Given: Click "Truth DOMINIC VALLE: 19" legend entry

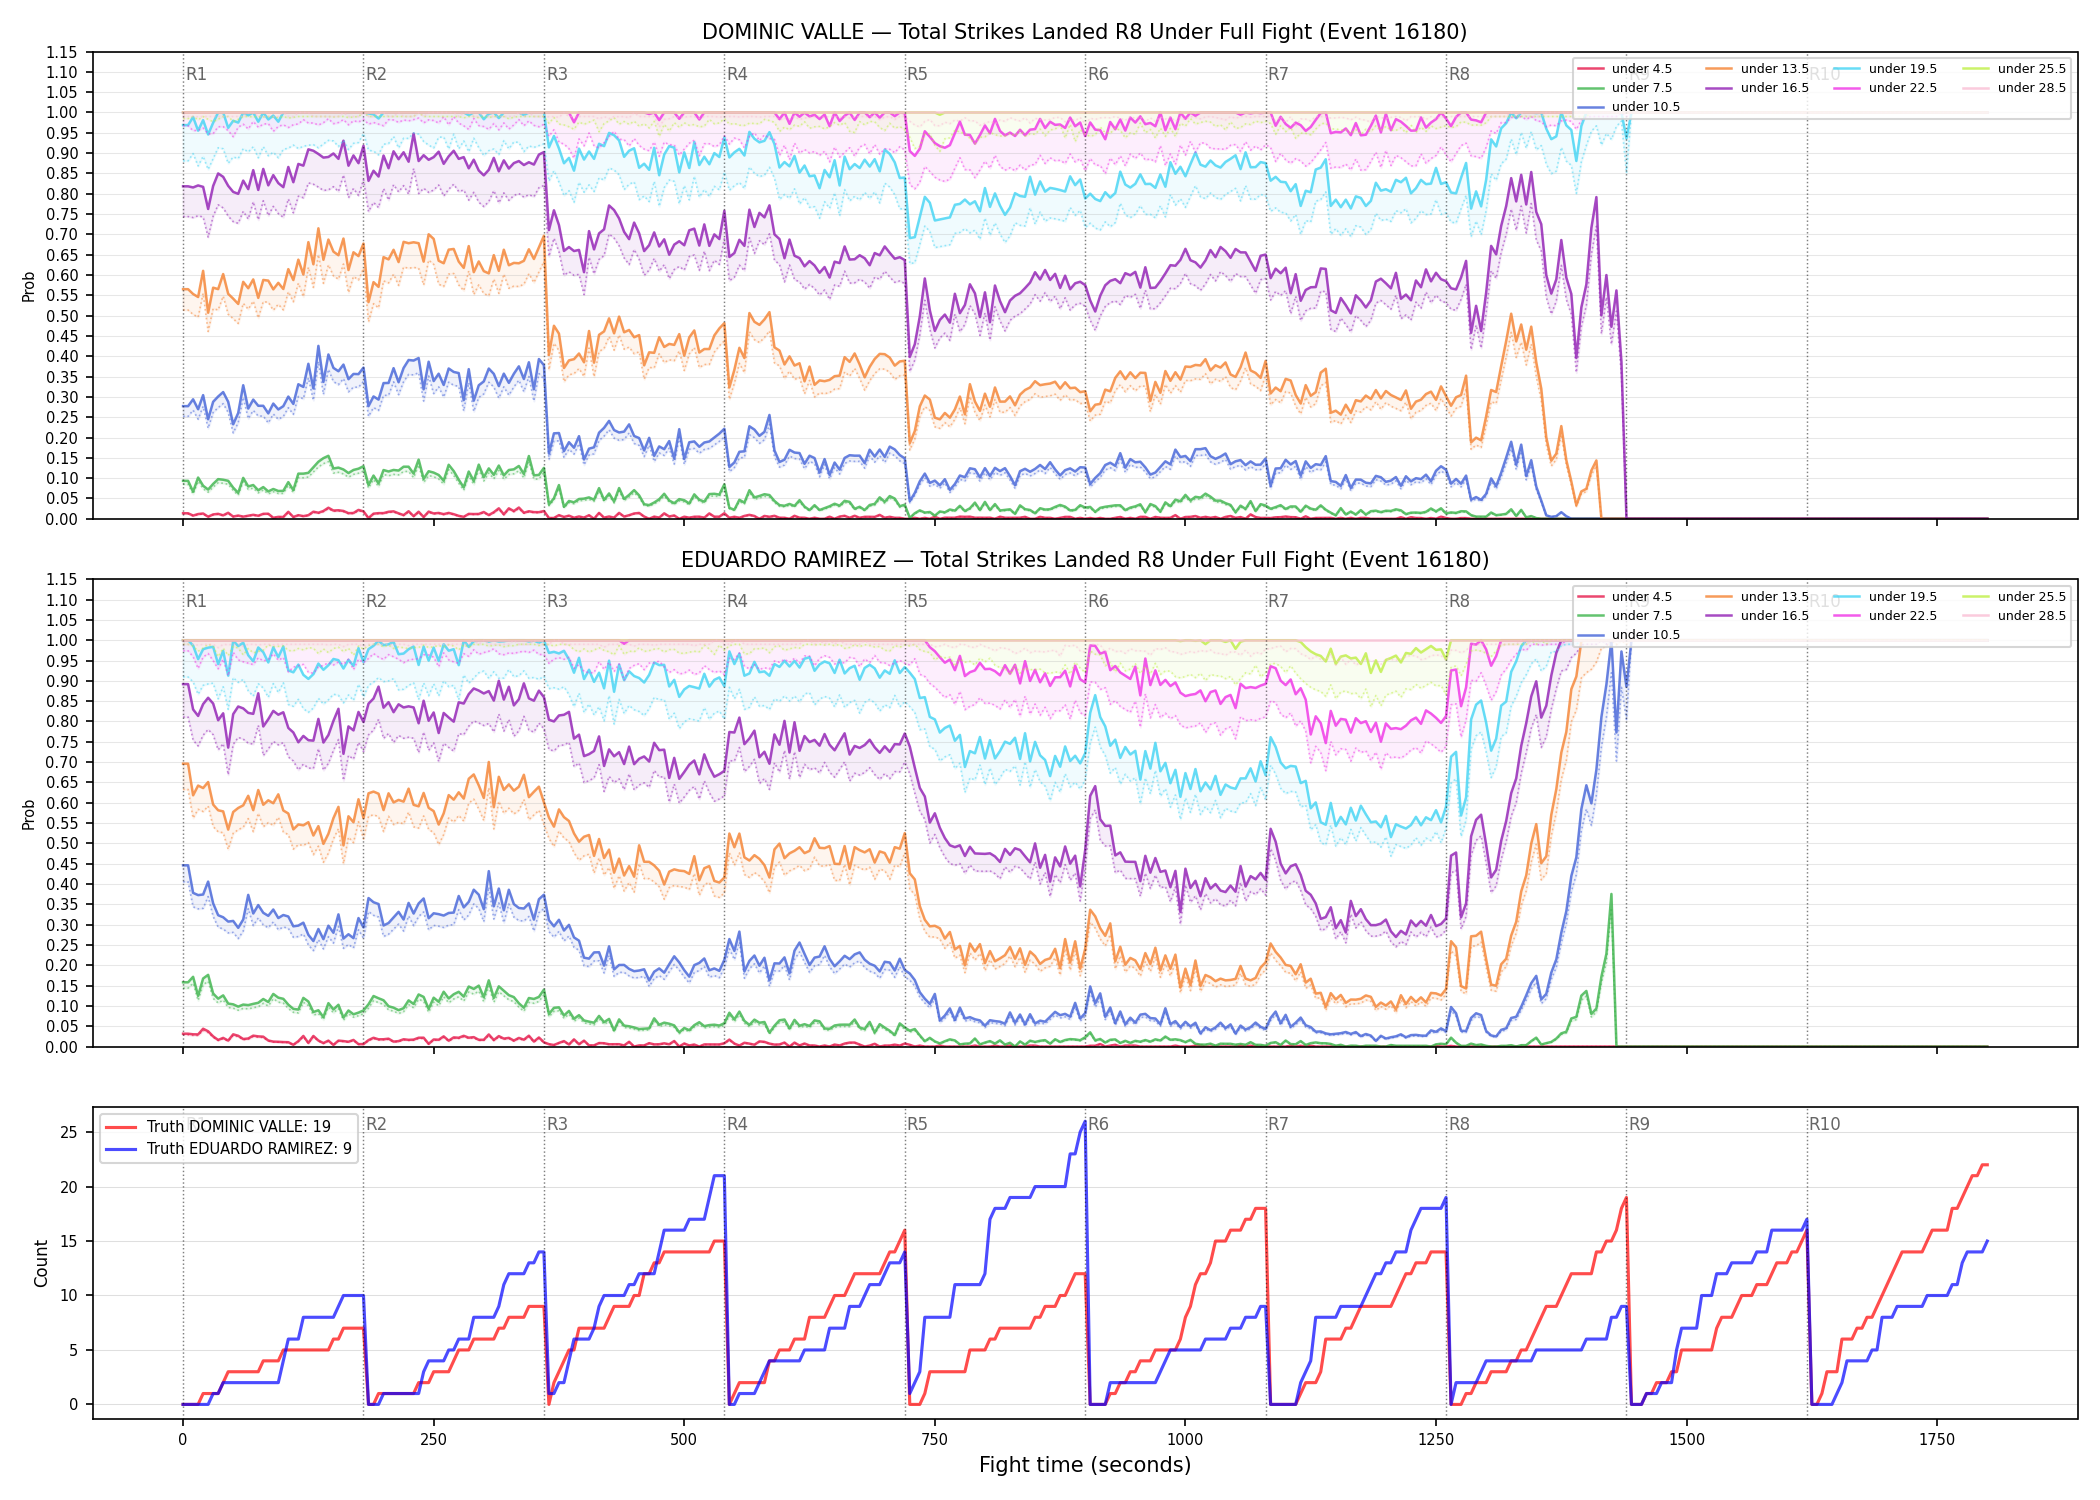Looking at the screenshot, I should (217, 1127).
